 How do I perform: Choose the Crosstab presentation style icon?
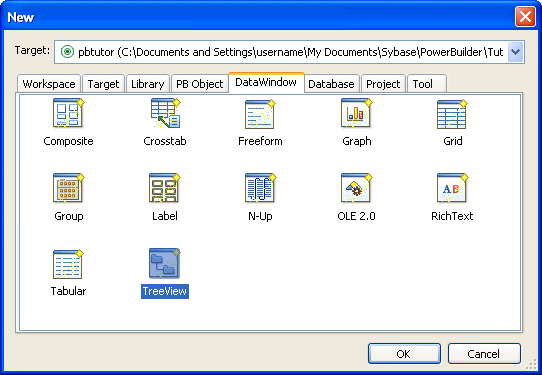pos(165,113)
